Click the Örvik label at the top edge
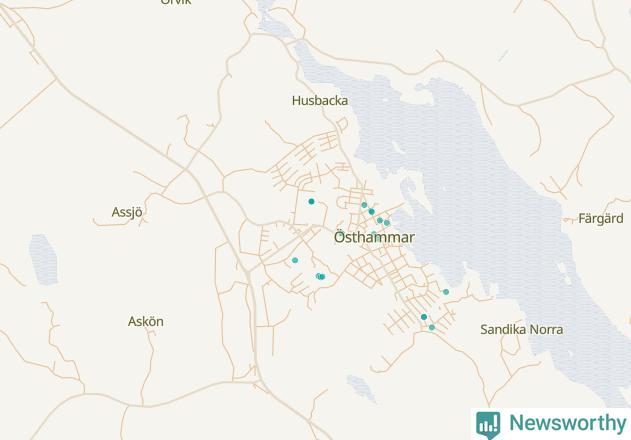This screenshot has width=631, height=440. point(176,2)
